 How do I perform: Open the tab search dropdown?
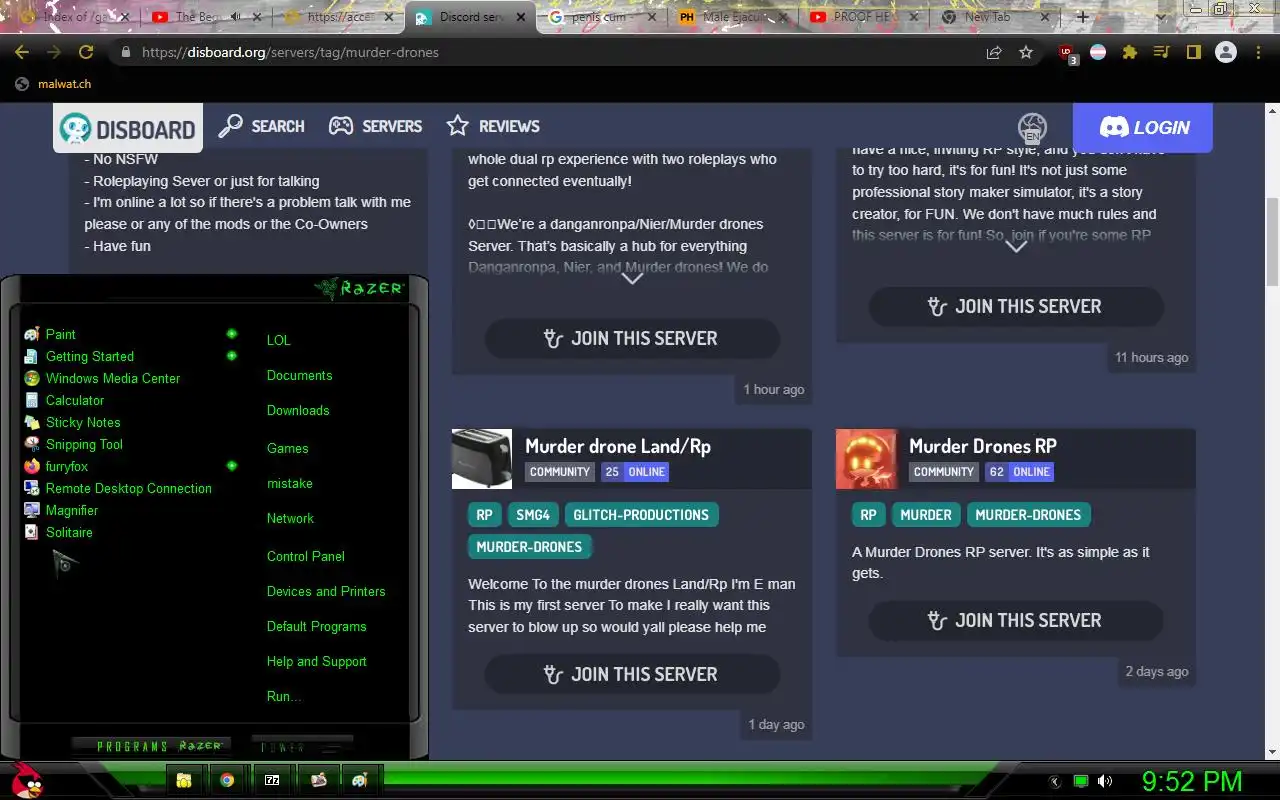tap(1160, 17)
